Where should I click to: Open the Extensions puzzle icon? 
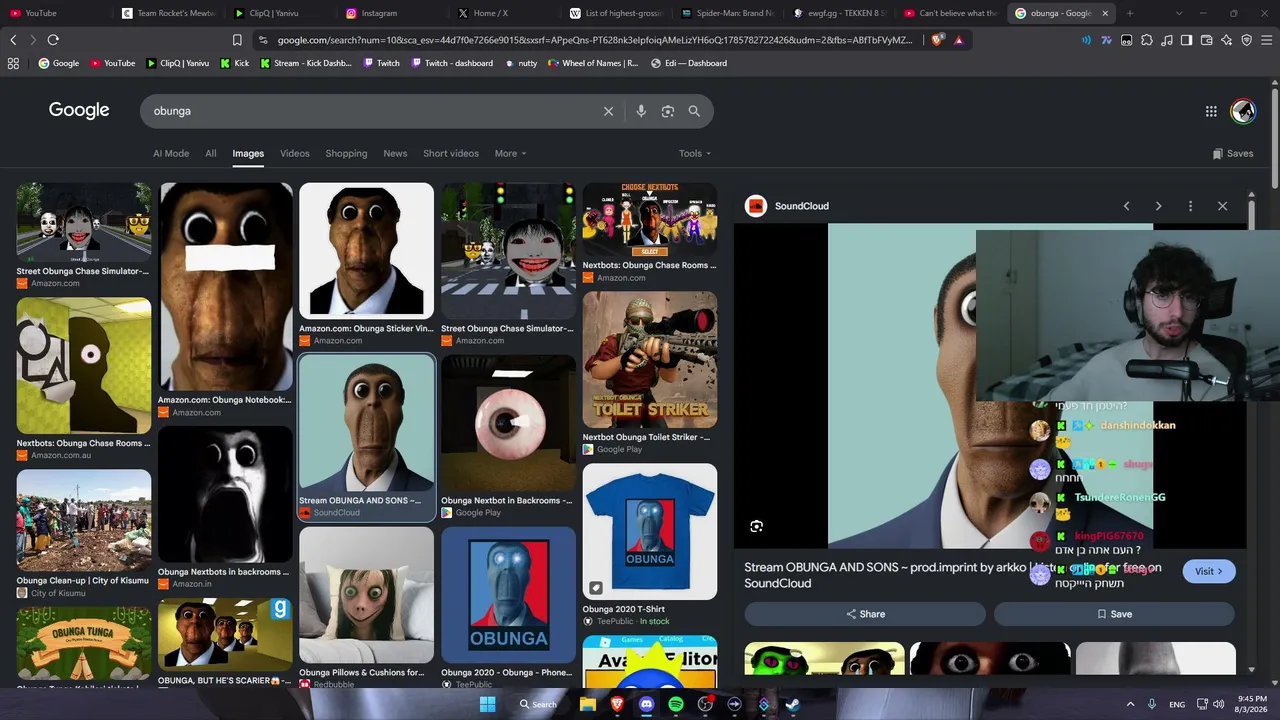point(1147,40)
